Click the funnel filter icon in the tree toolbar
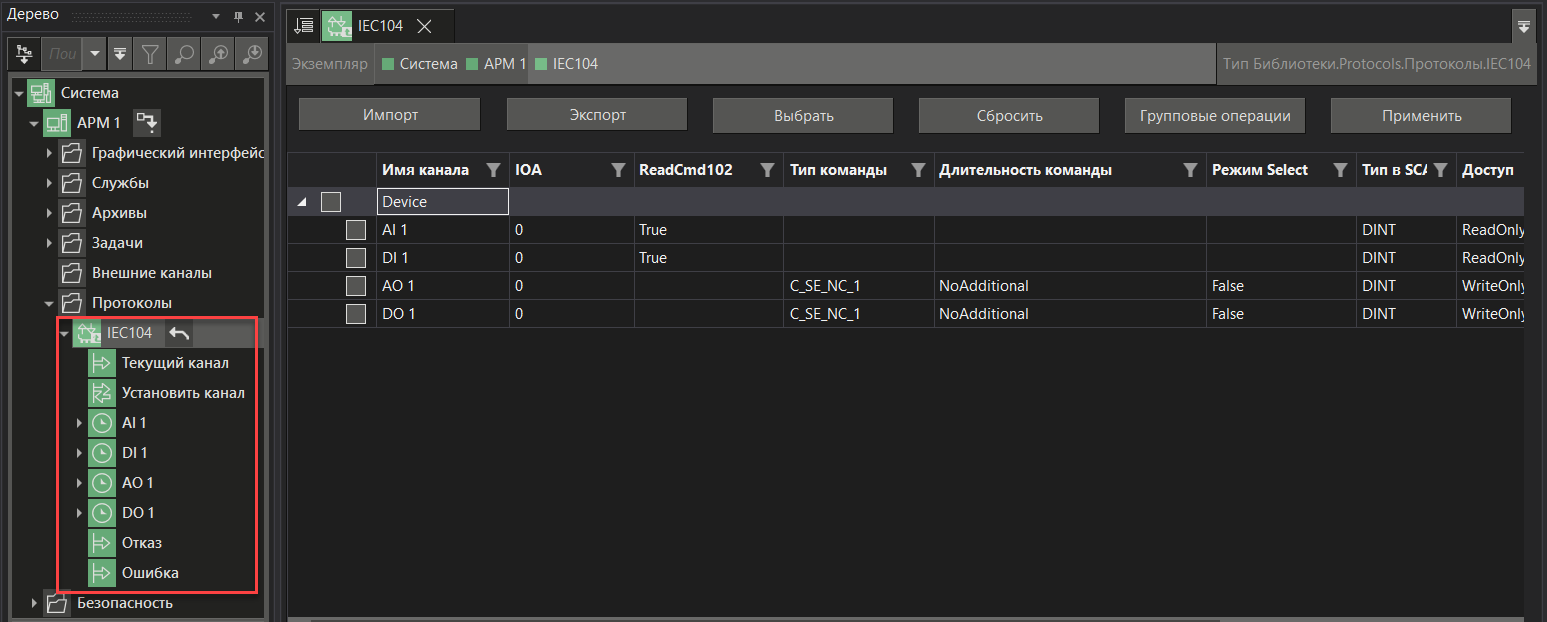 (x=150, y=54)
